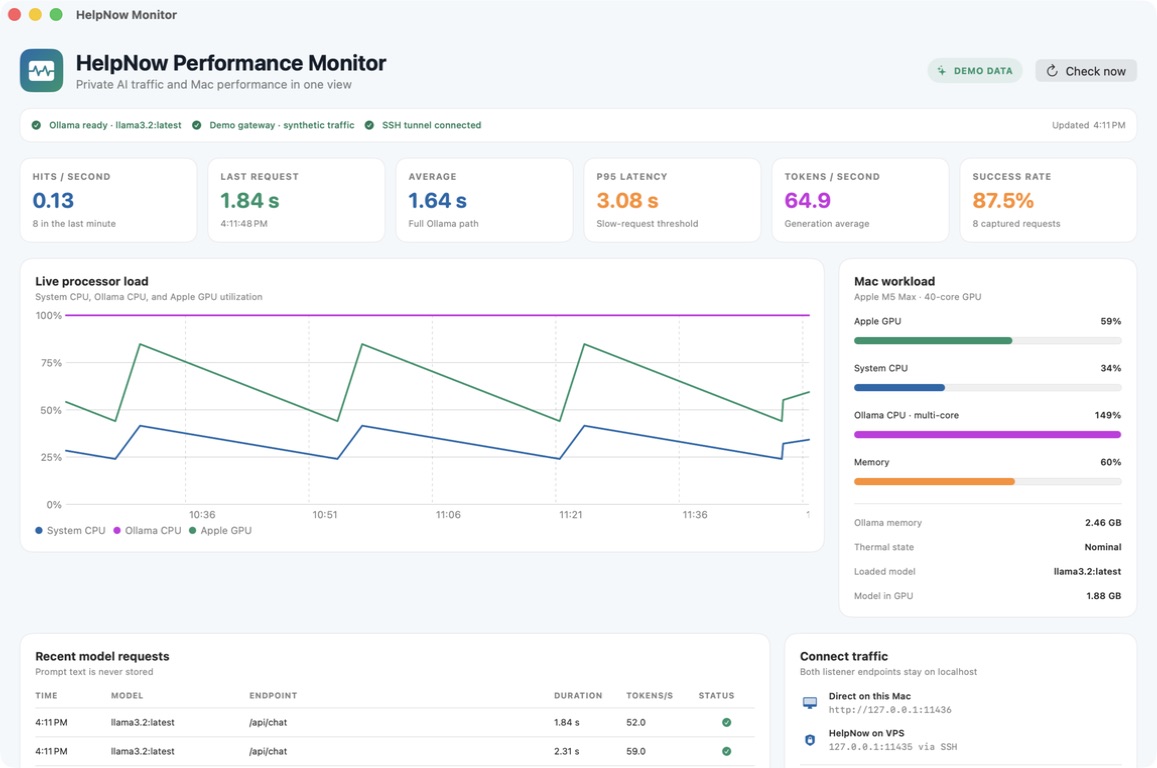Click the Recent model requests heading
The width and height of the screenshot is (1157, 768).
pyautogui.click(x=102, y=656)
